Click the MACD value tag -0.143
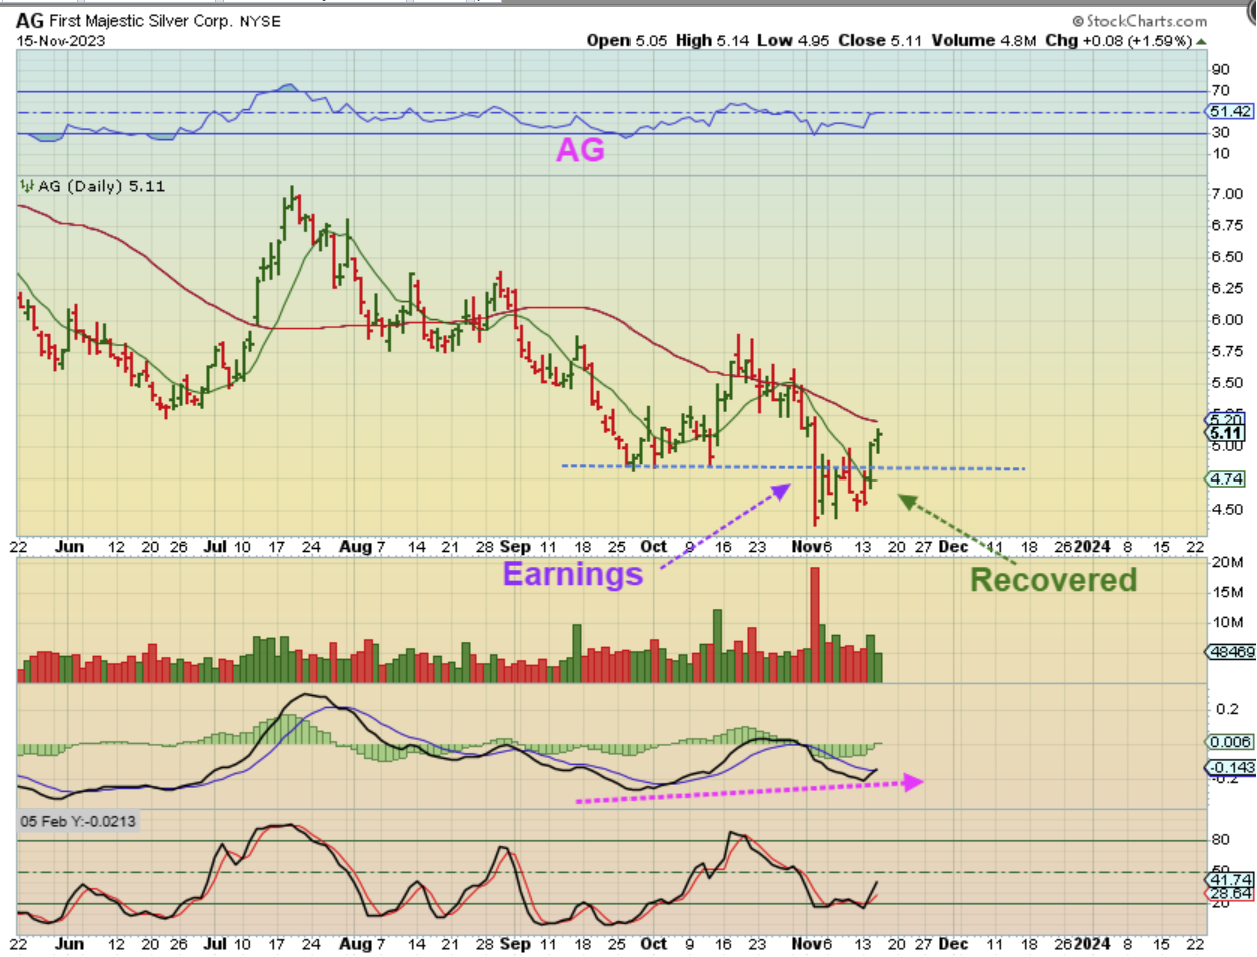Screen dimensions: 1257x957 pyautogui.click(x=1231, y=767)
